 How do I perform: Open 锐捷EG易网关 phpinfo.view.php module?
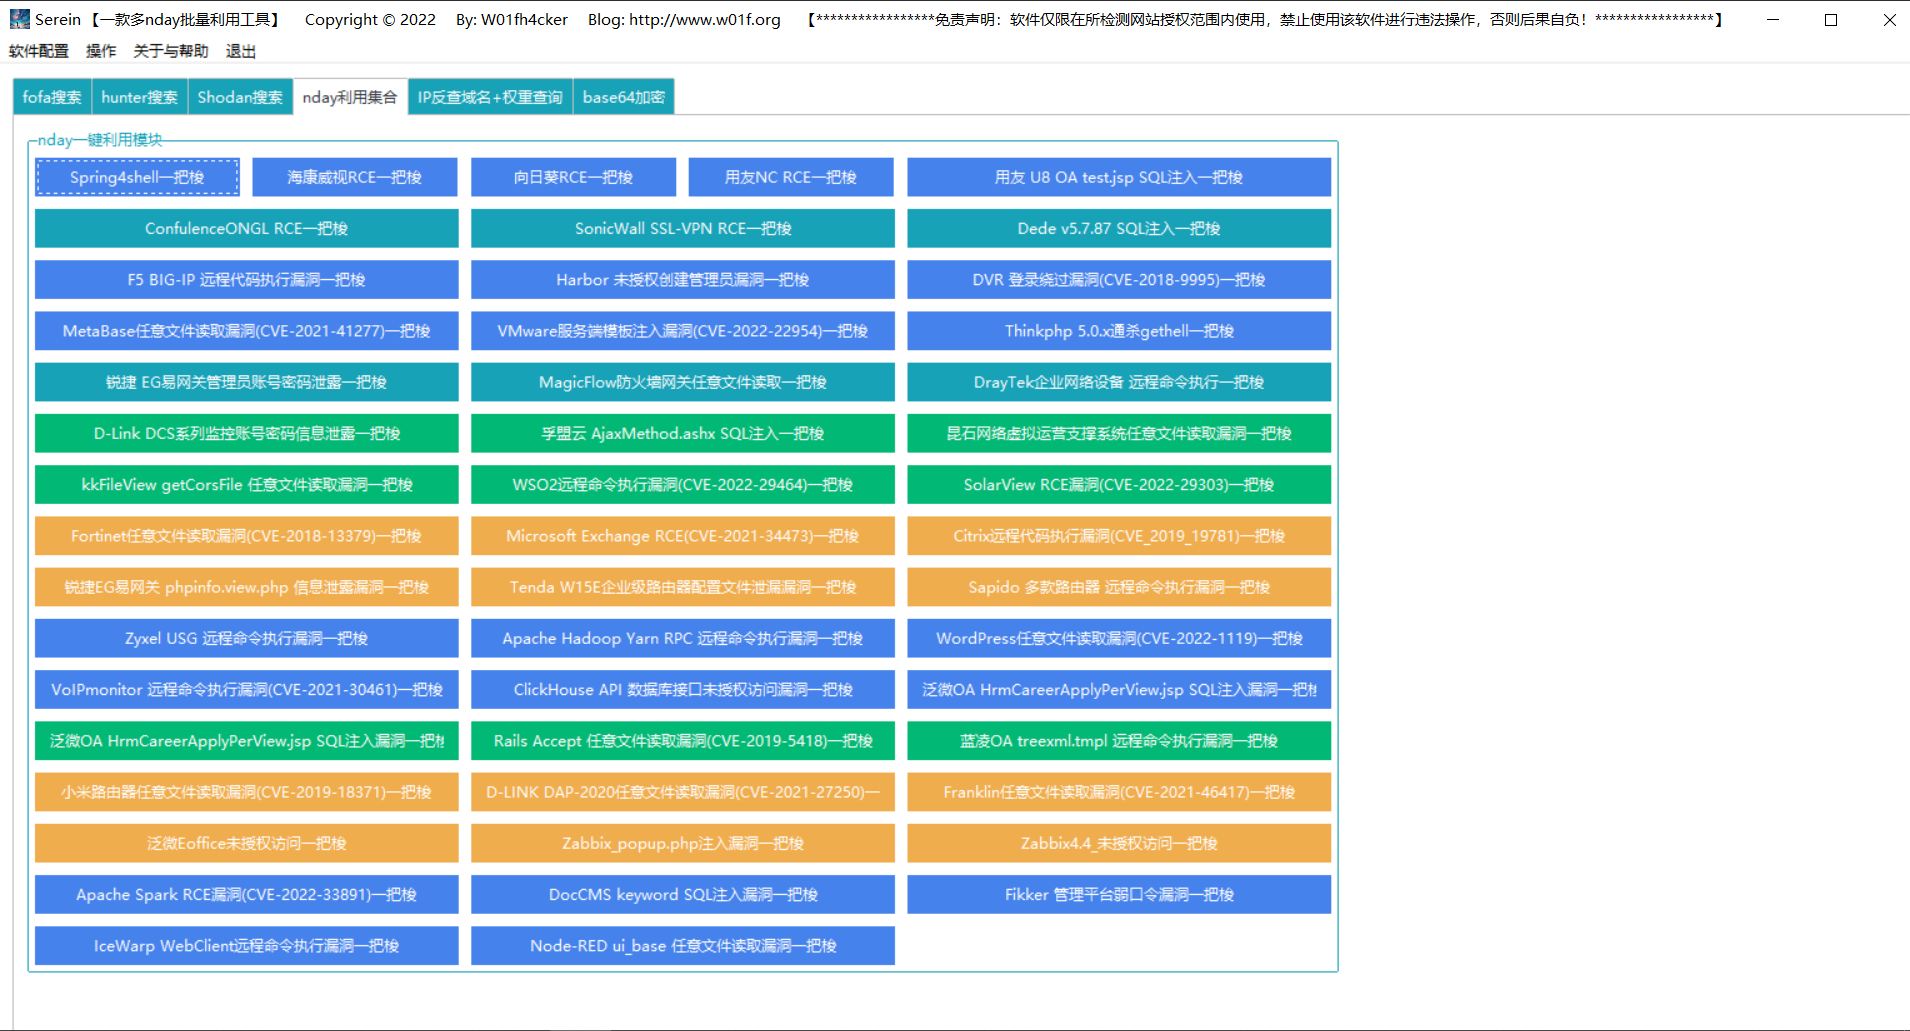[x=247, y=587]
